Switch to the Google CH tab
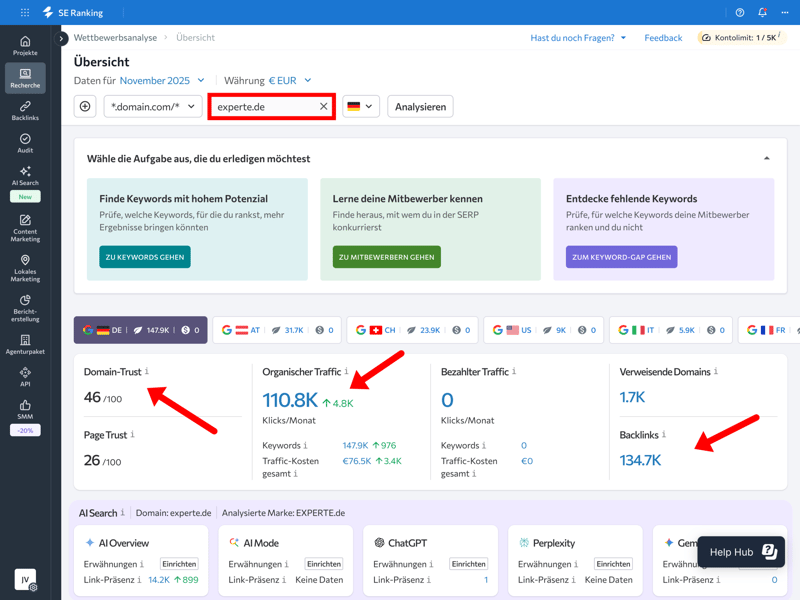 (x=411, y=330)
